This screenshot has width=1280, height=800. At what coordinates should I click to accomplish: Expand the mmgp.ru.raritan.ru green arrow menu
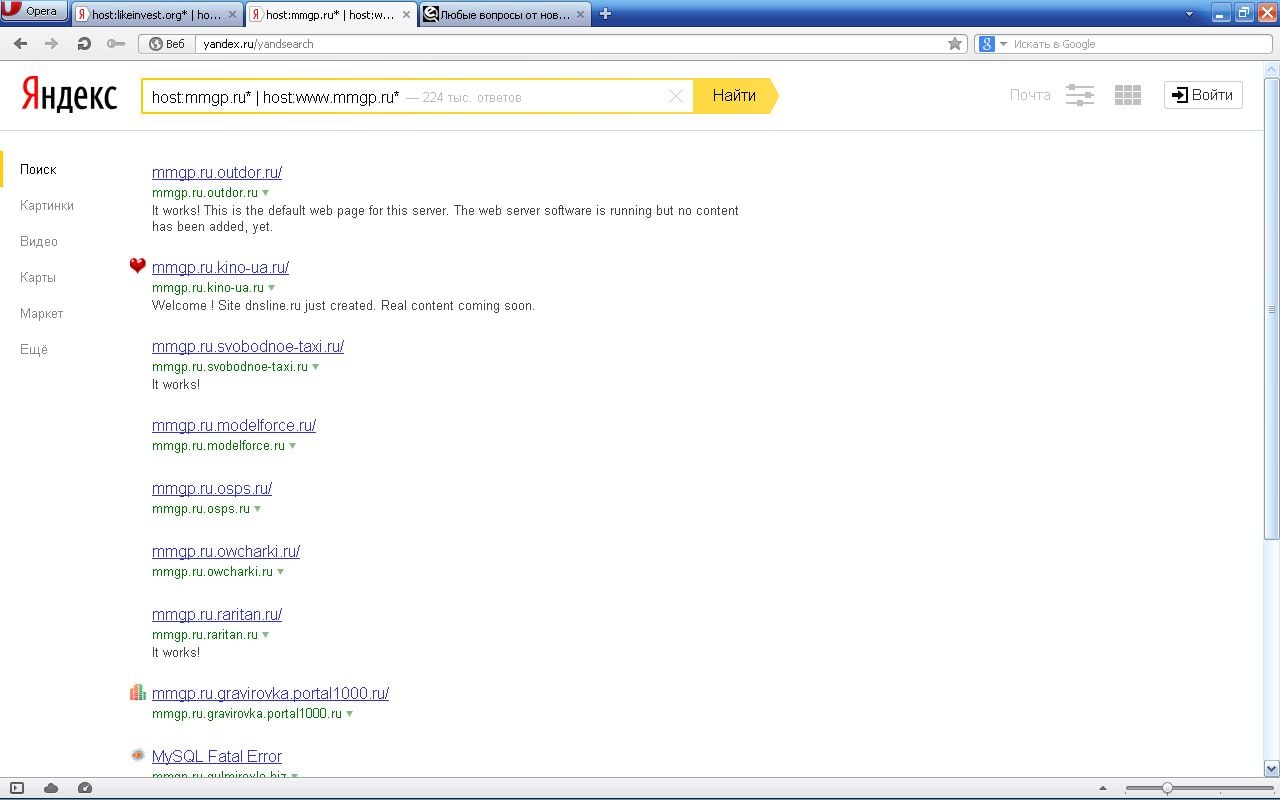(266, 635)
